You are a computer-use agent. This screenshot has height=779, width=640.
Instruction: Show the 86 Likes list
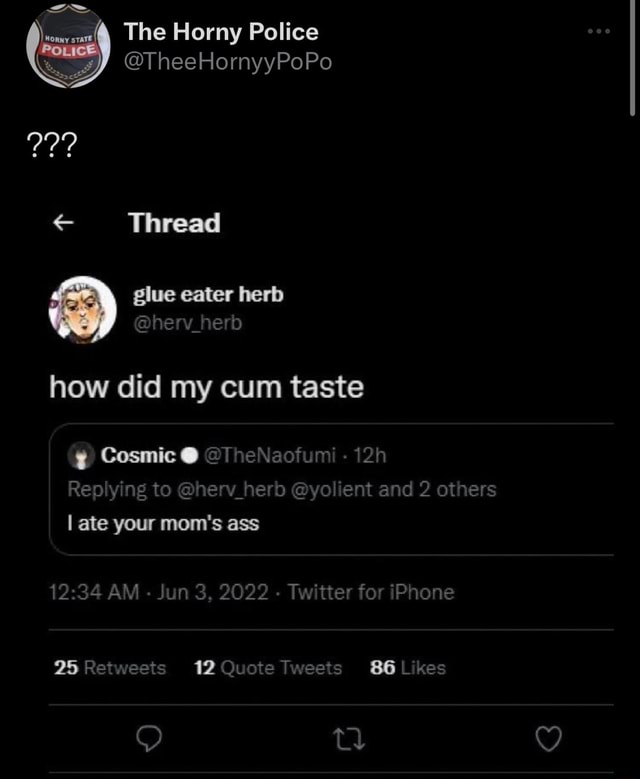[x=408, y=668]
